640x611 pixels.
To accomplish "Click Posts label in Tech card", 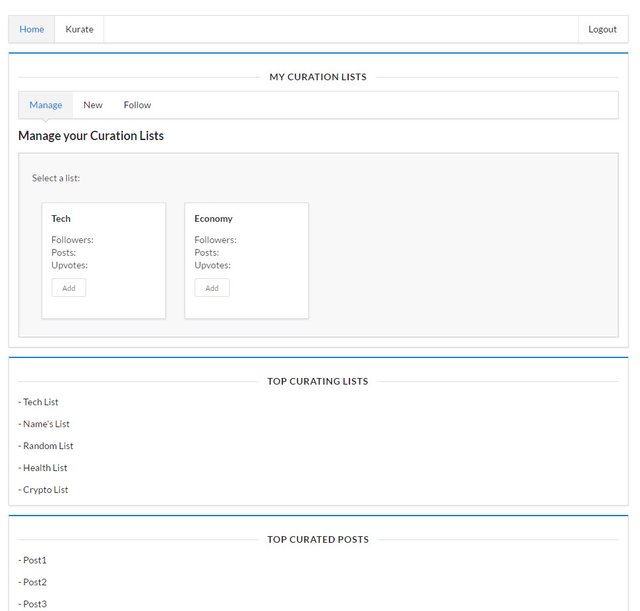I will (x=64, y=253).
